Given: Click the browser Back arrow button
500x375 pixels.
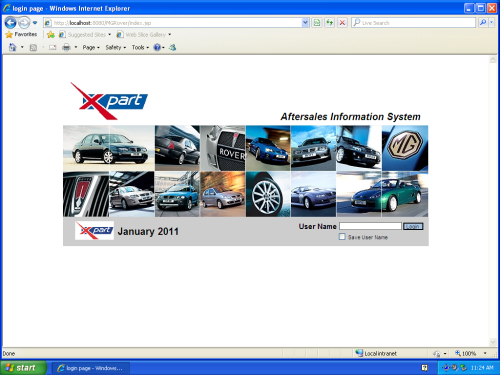Looking at the screenshot, I should point(10,23).
